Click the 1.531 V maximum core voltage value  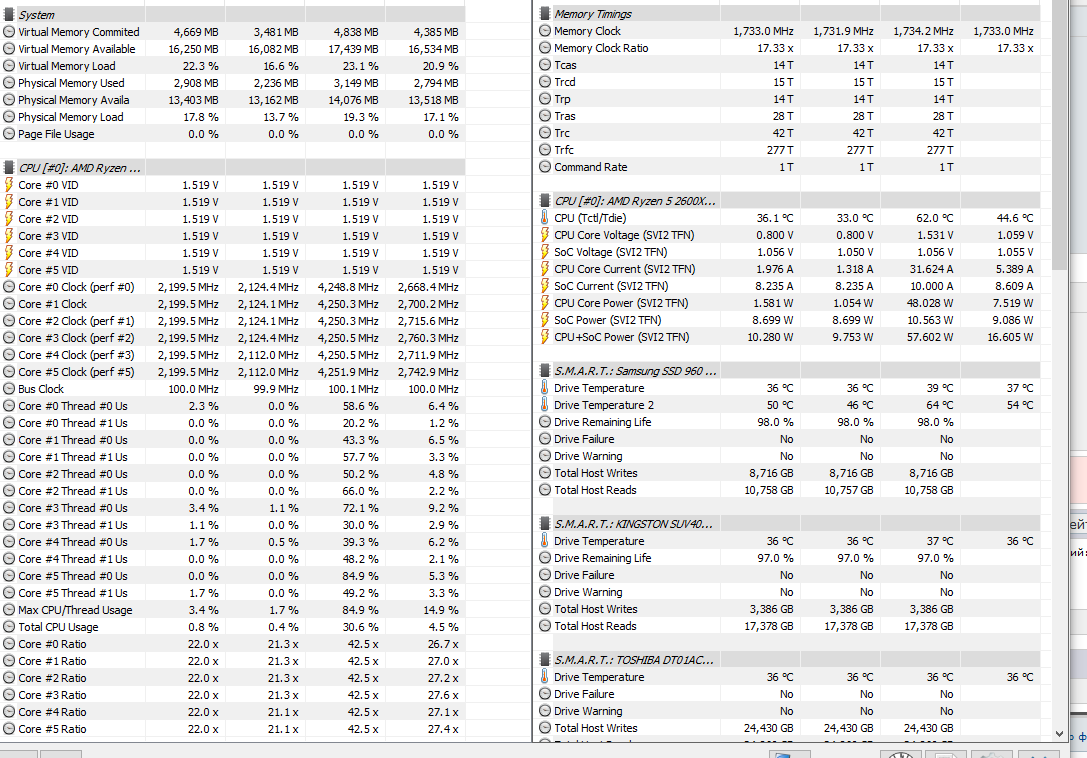click(932, 235)
